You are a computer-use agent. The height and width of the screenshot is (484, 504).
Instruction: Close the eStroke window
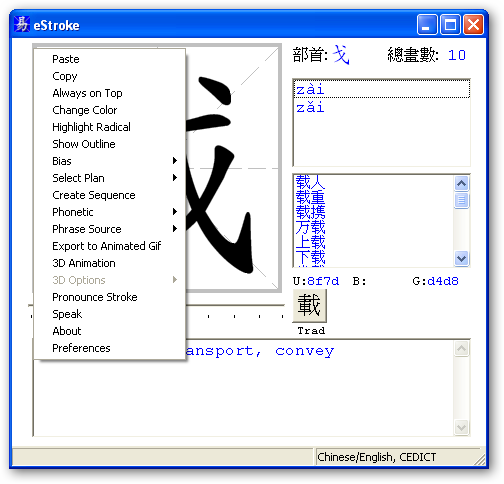tap(473, 25)
